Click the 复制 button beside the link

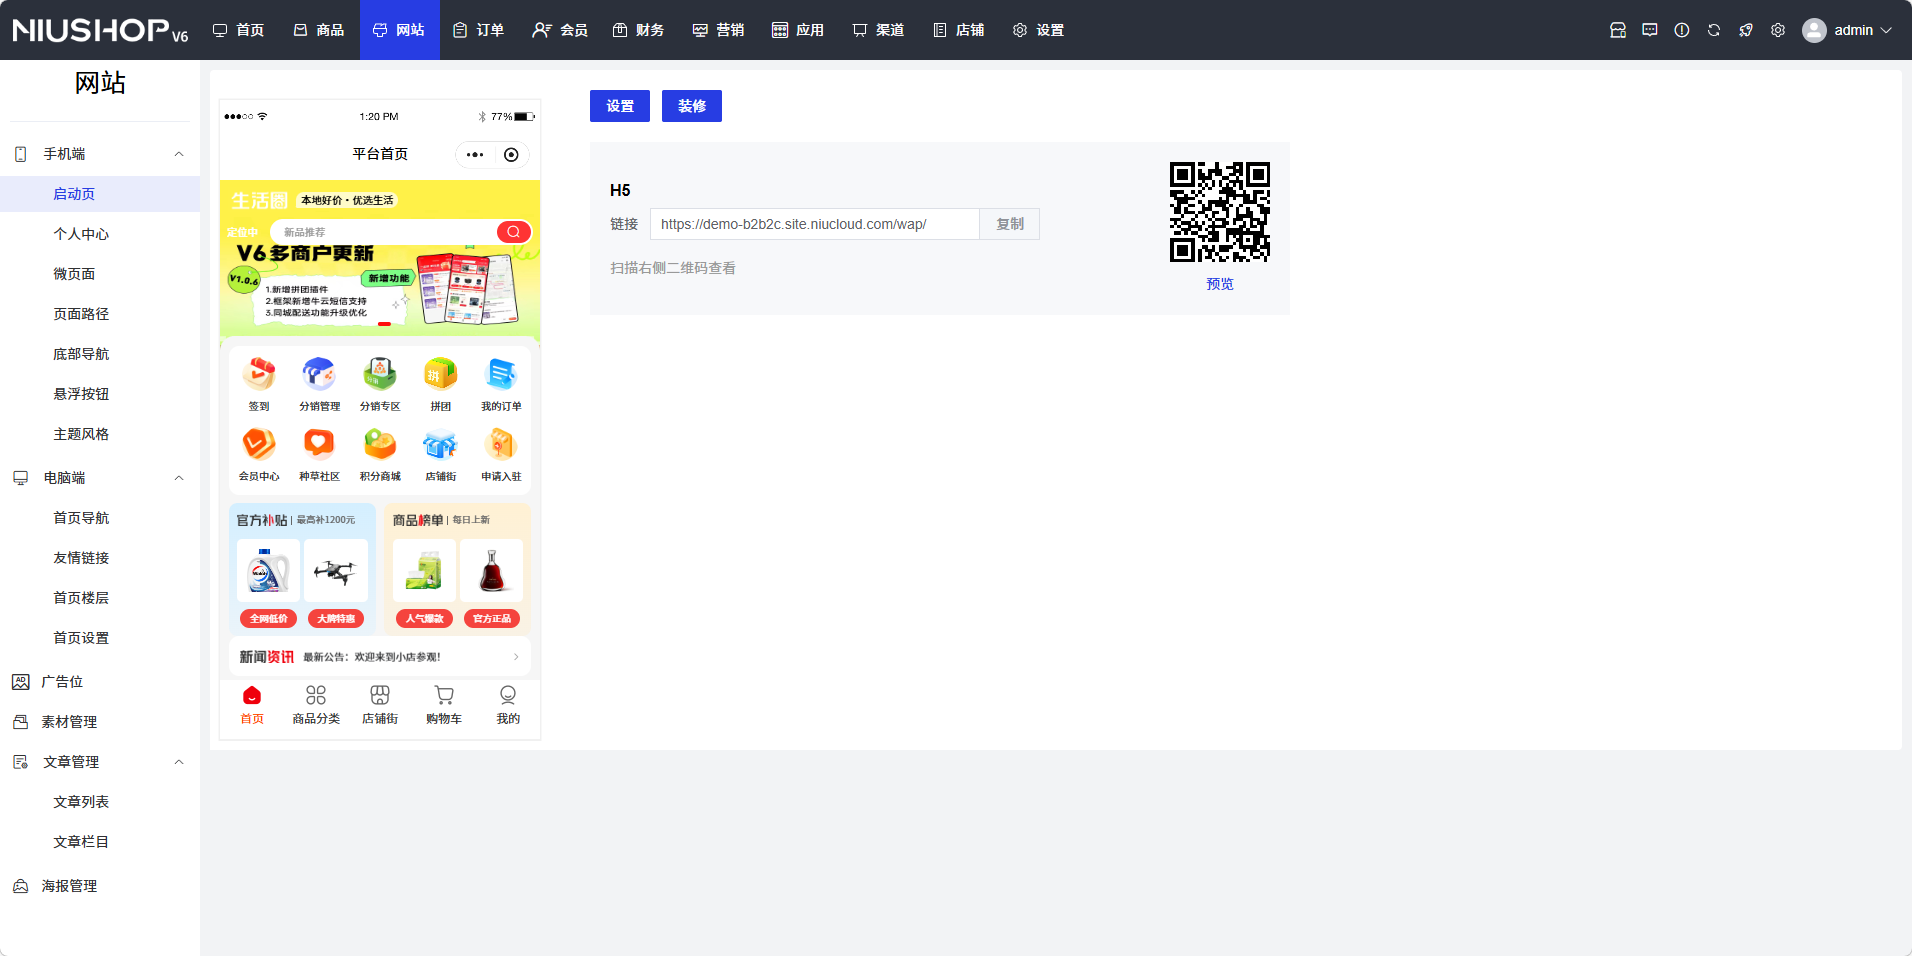[1010, 224]
